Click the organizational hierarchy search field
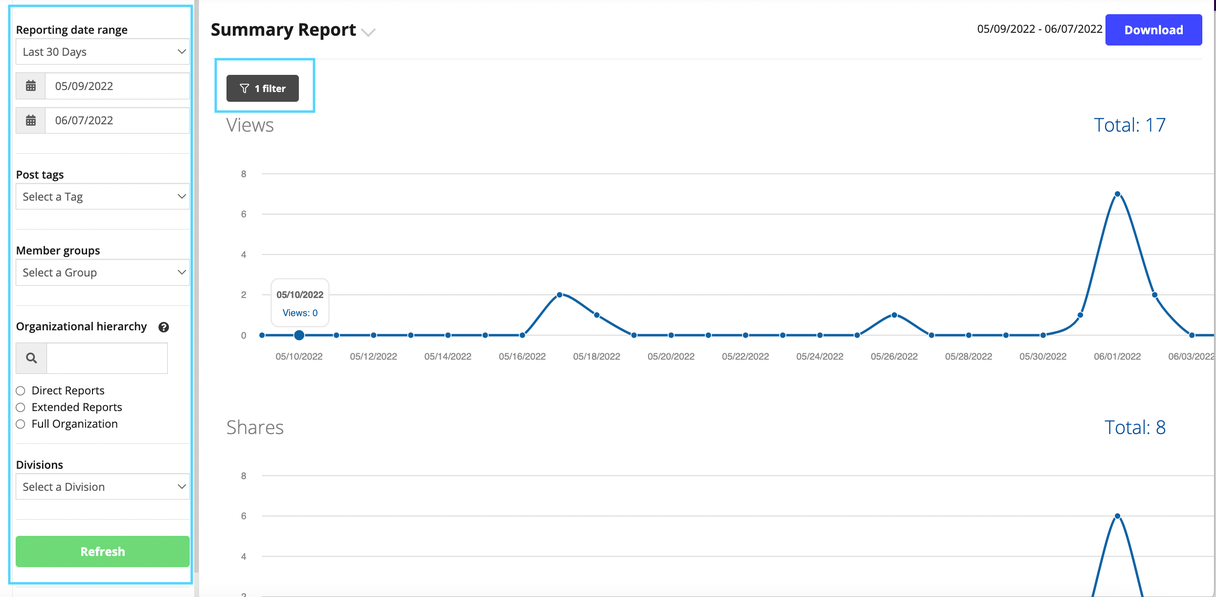 click(107, 358)
